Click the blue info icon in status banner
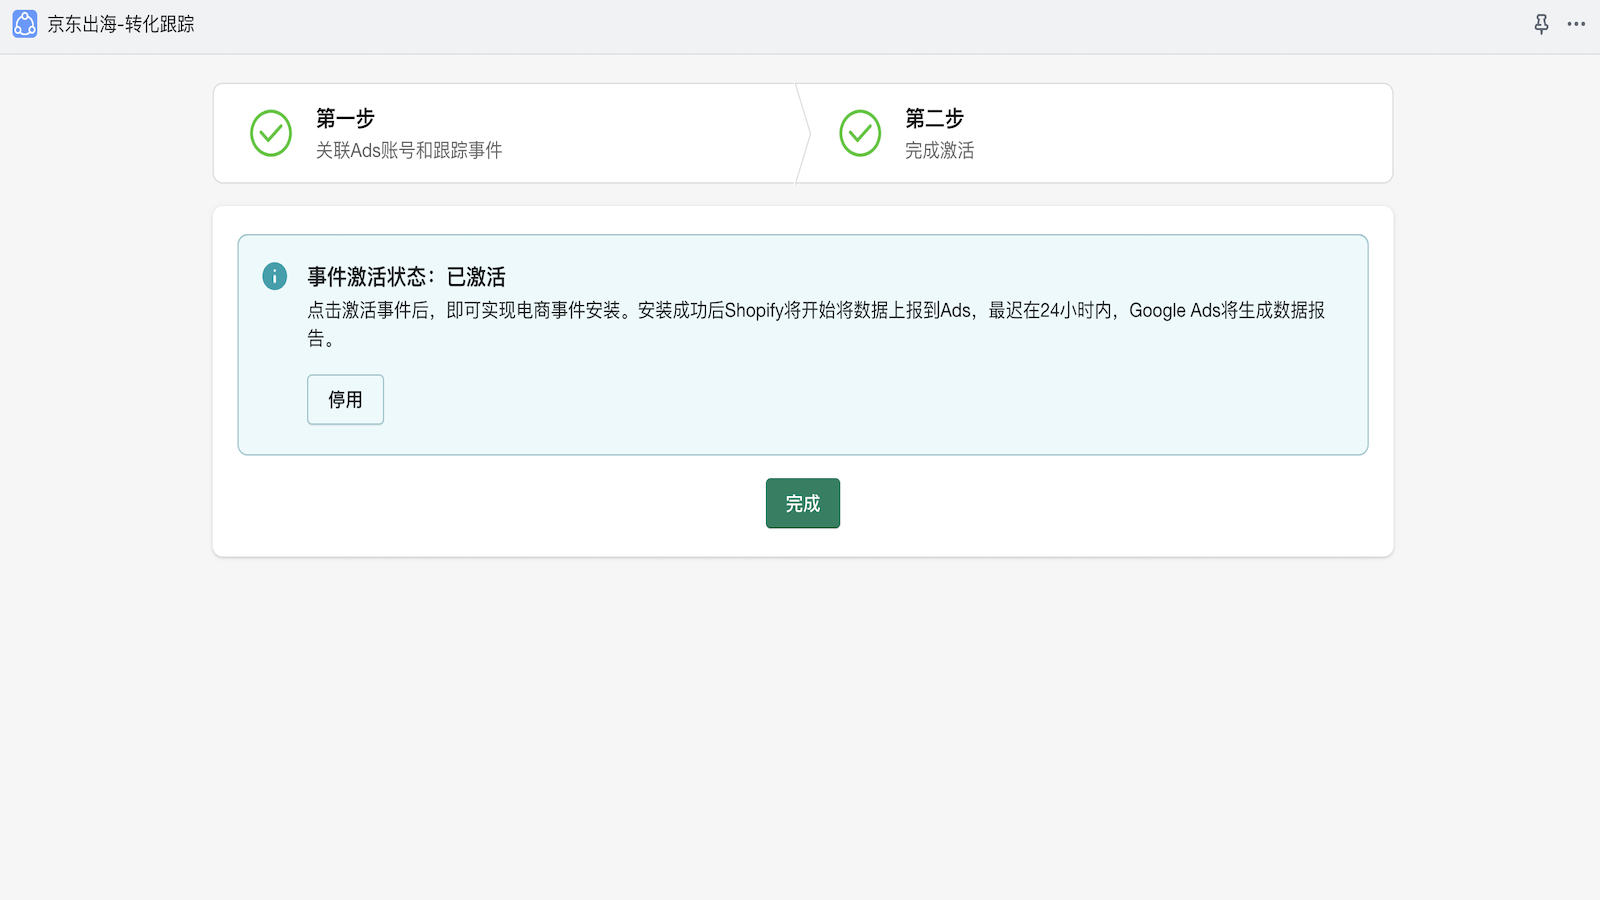Viewport: 1600px width, 900px height. point(275,276)
